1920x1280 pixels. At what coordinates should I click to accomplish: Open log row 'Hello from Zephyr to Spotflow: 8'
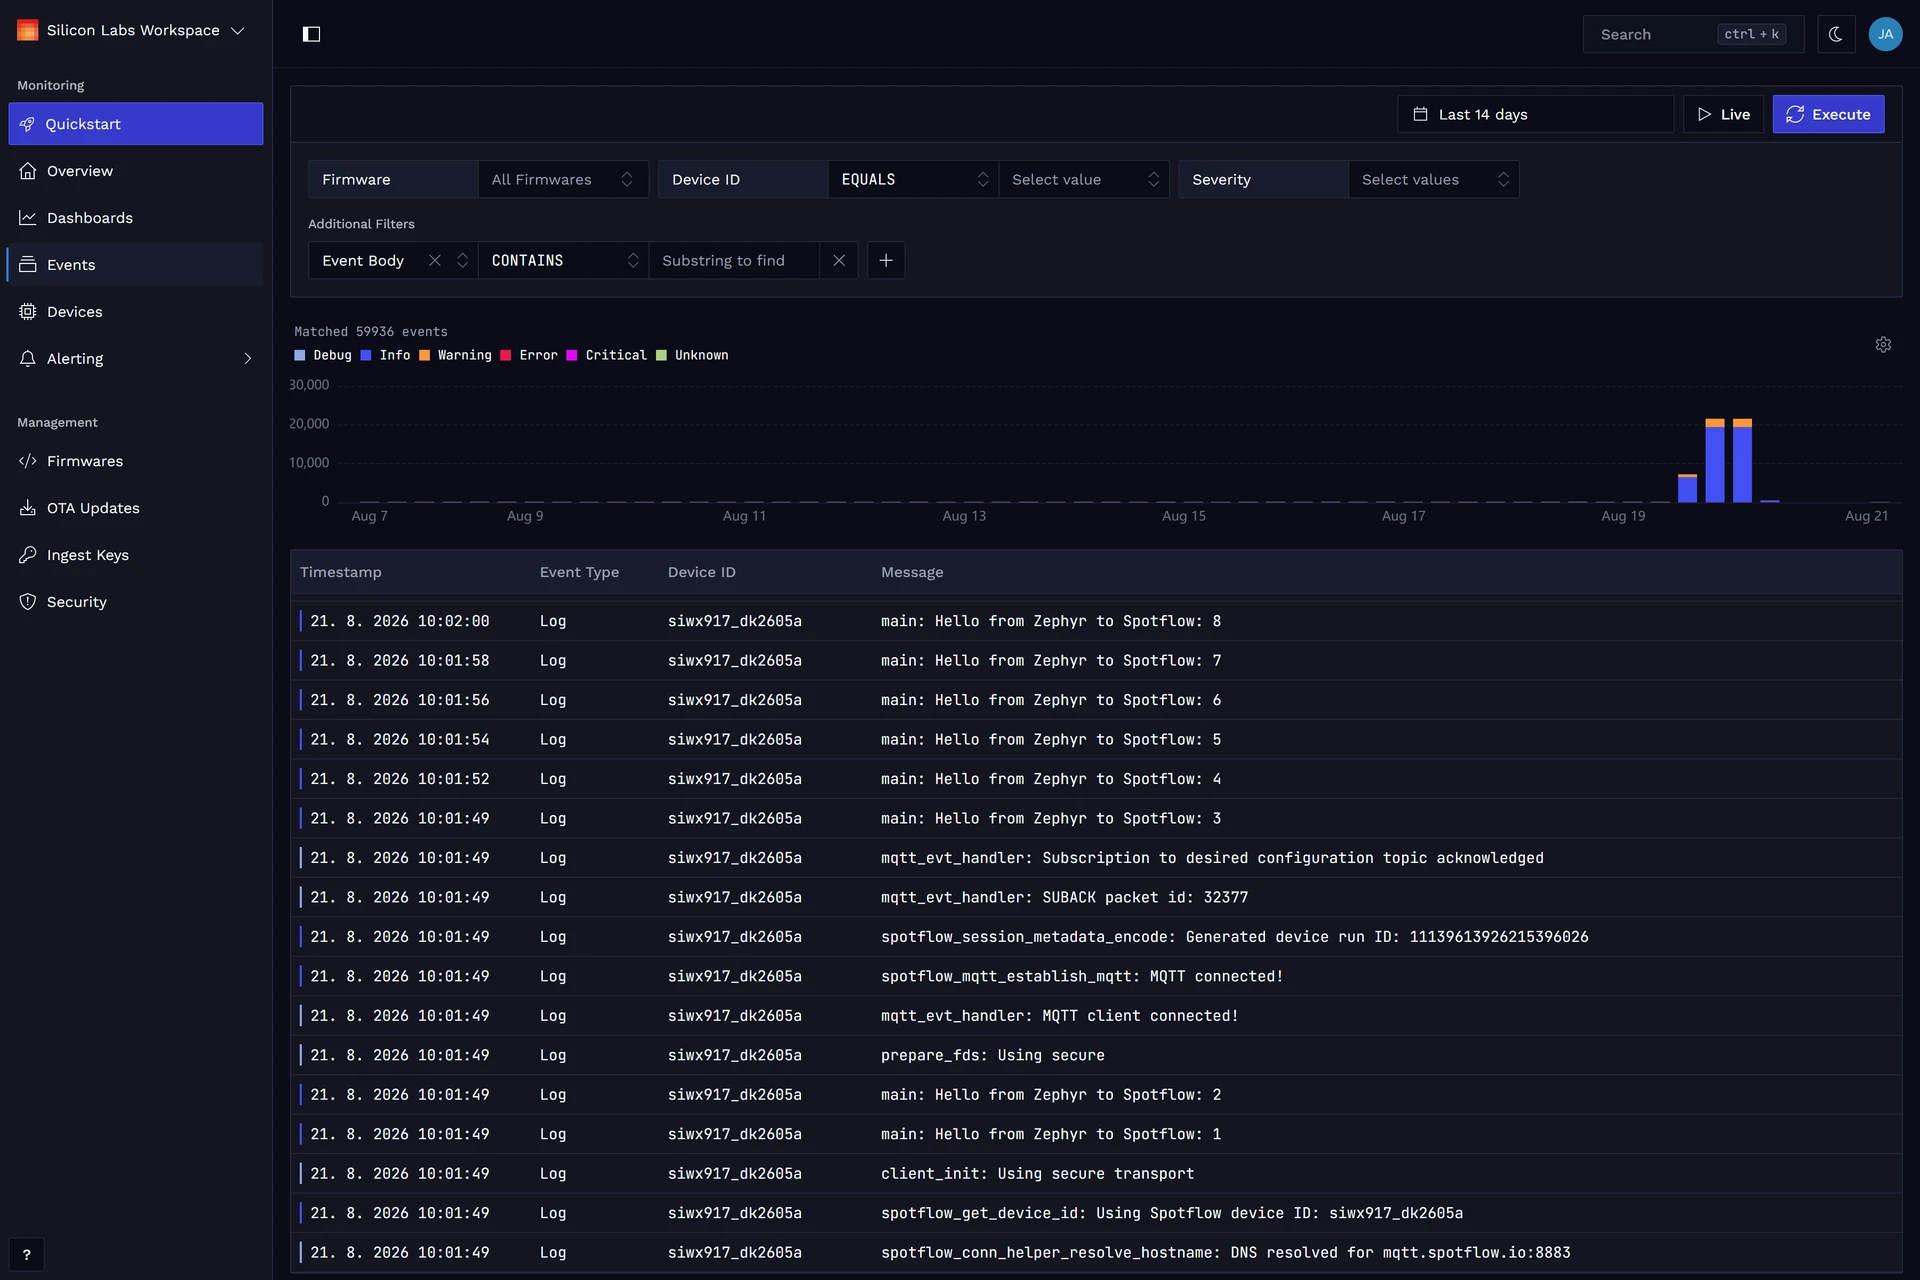pos(1096,621)
